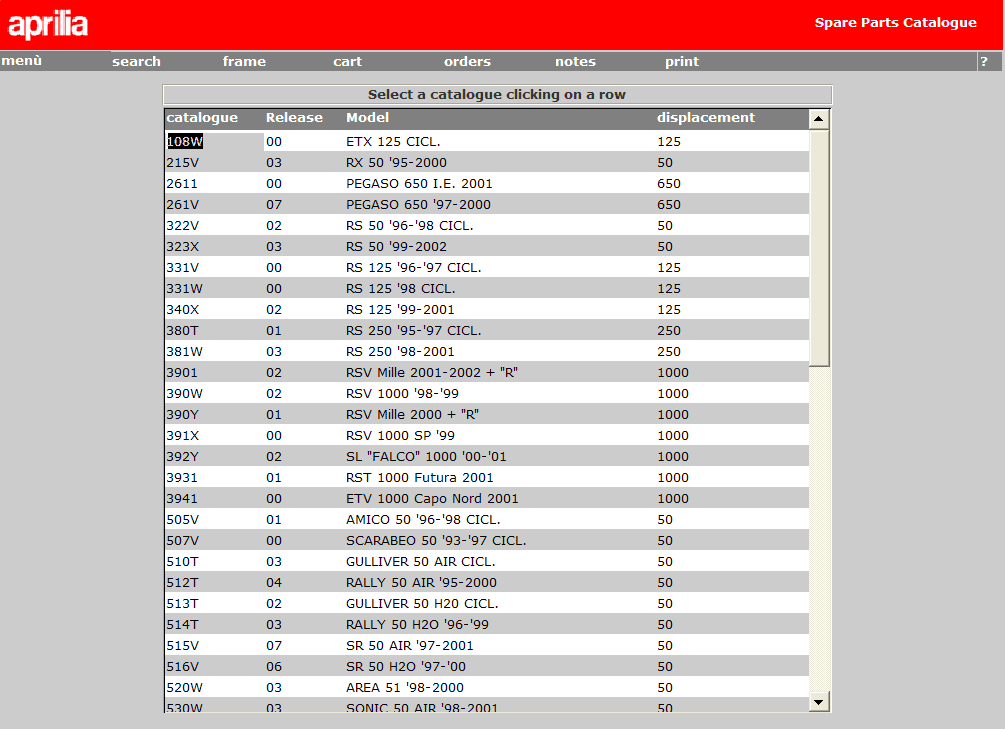Open the search menu item
The width and height of the screenshot is (1005, 729).
pos(136,62)
